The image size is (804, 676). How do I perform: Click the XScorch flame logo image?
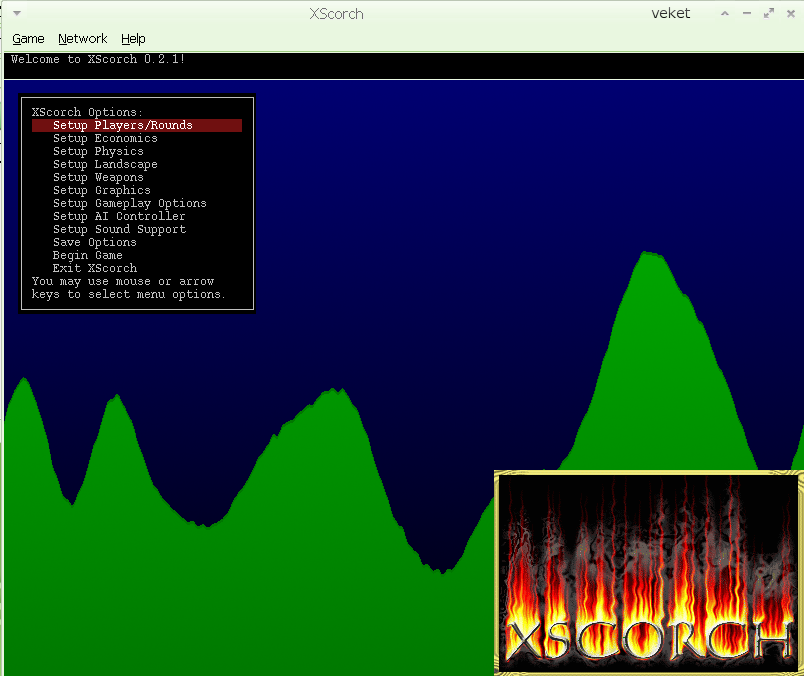(x=648, y=571)
